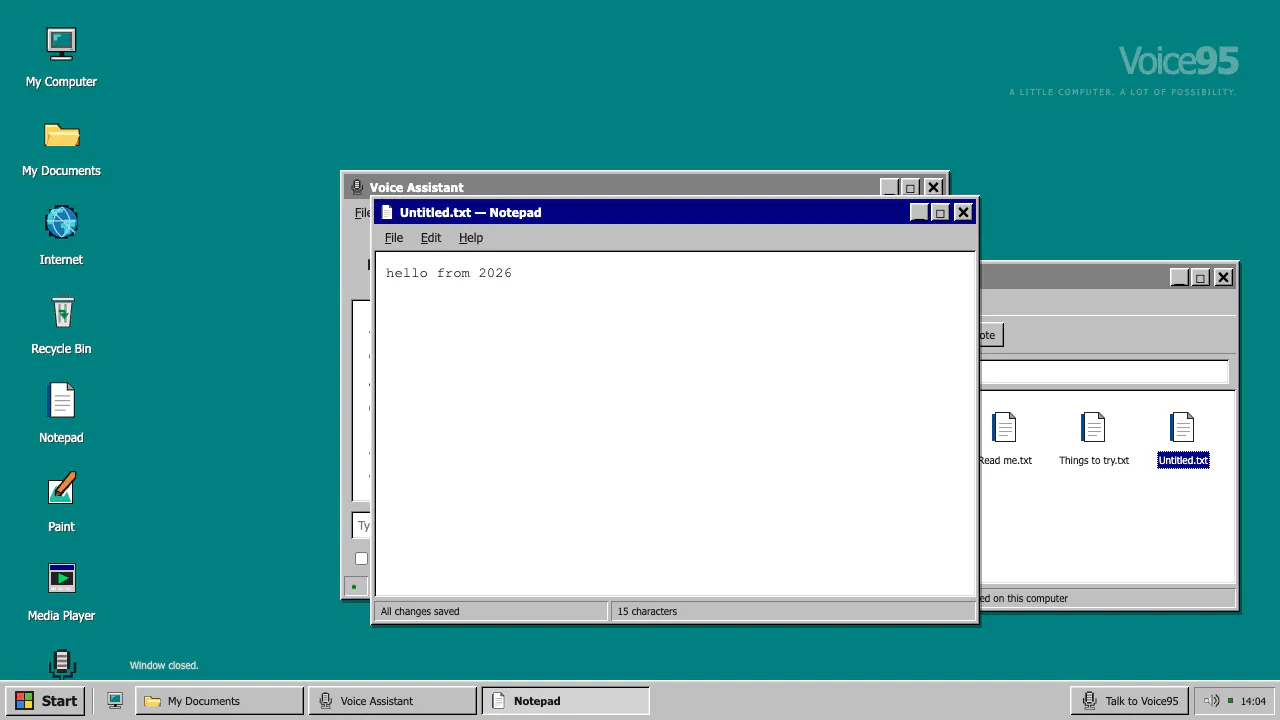Switch to My Documents taskbar button
The height and width of the screenshot is (720, 1280).
(219, 701)
